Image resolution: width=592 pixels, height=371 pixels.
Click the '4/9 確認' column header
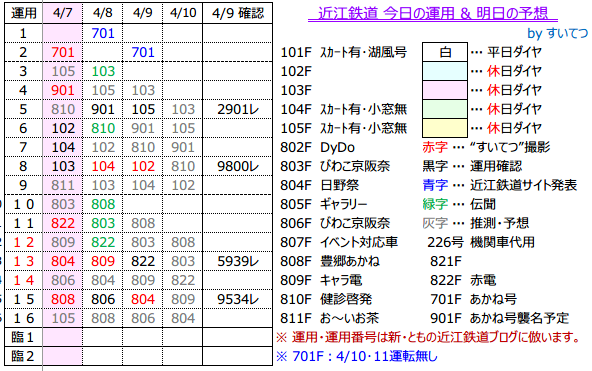(237, 13)
